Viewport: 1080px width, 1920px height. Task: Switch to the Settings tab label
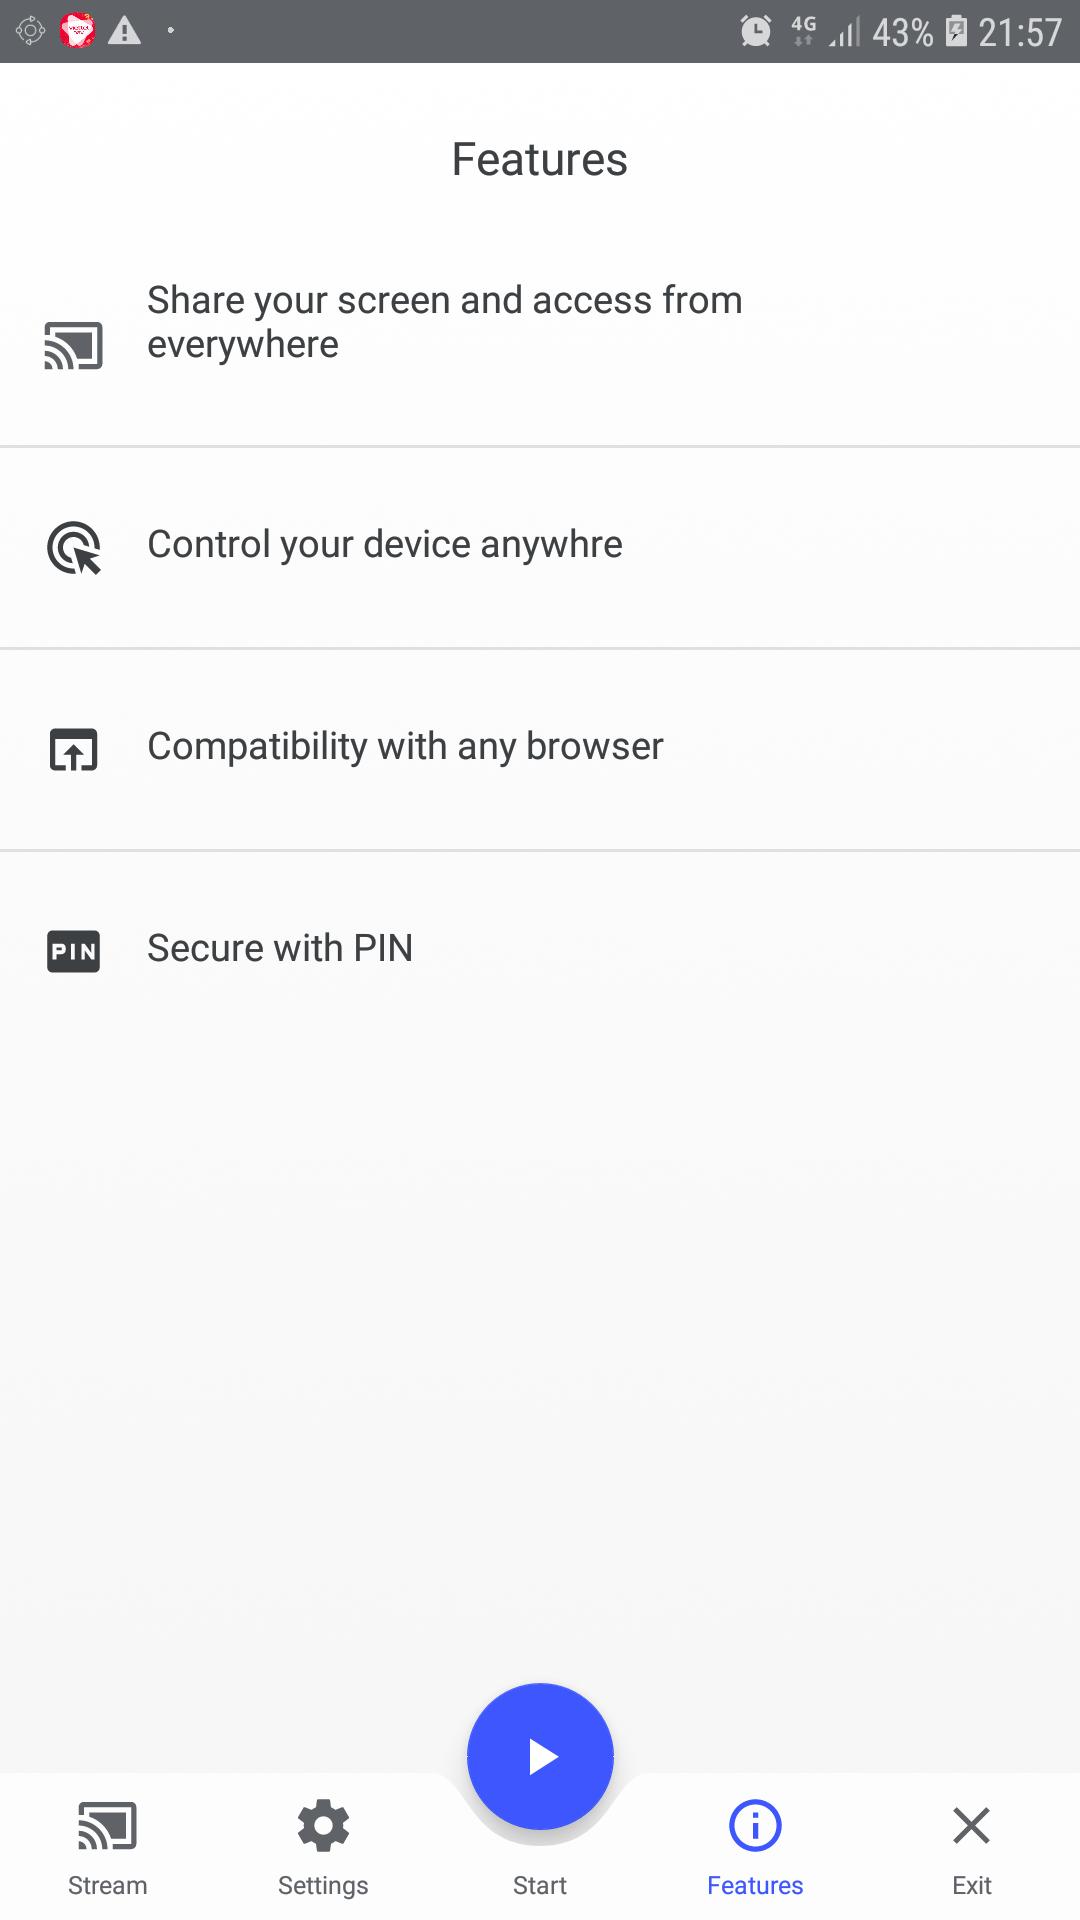pyautogui.click(x=323, y=1886)
